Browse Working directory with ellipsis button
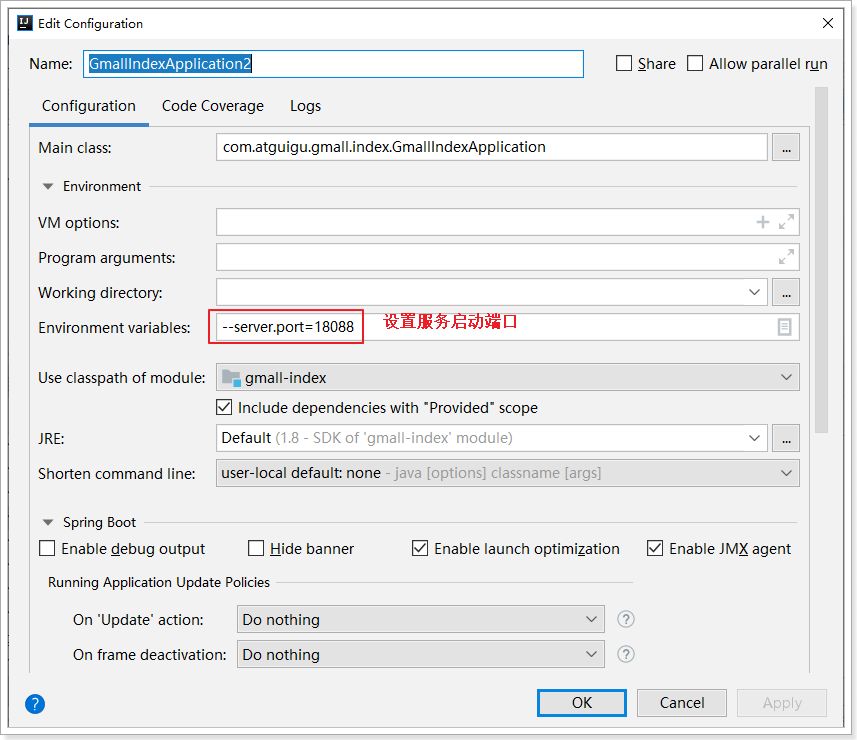The height and width of the screenshot is (740, 857). point(786,292)
